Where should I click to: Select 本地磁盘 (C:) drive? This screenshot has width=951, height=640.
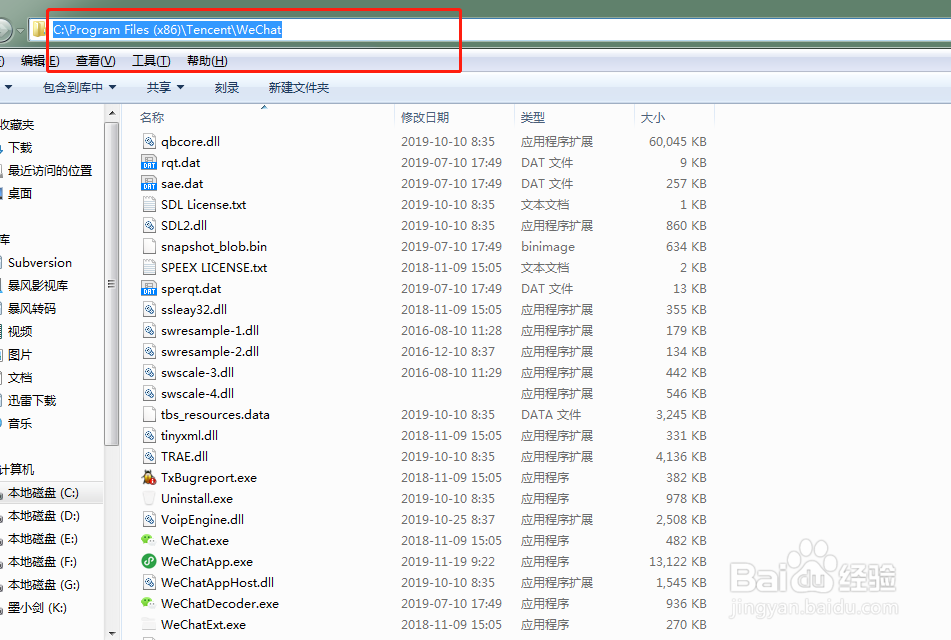[x=44, y=493]
